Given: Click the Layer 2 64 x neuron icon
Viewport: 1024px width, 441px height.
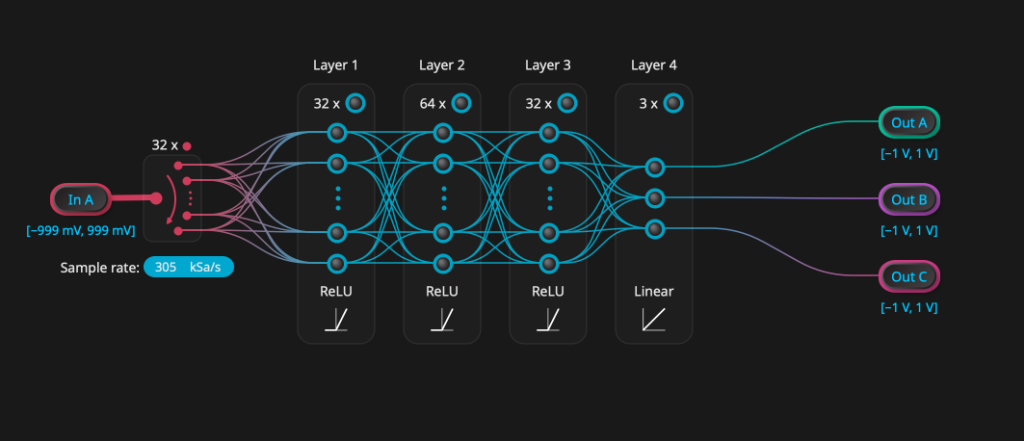Looking at the screenshot, I should coord(461,103).
